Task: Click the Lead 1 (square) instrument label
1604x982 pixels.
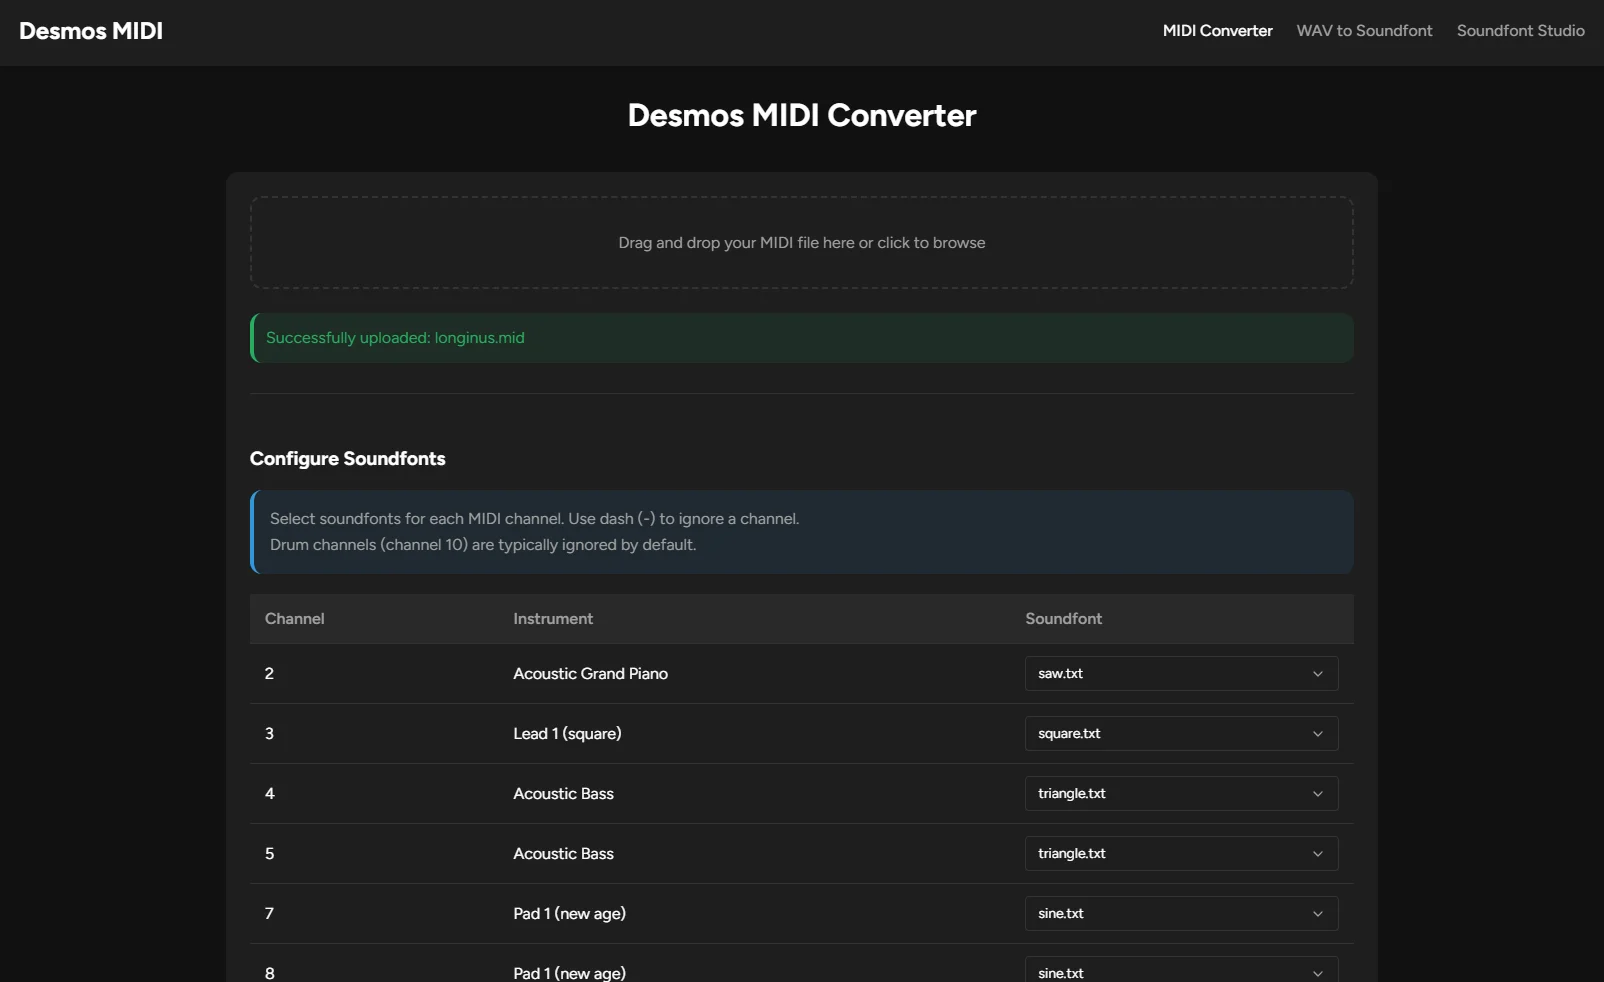Action: [x=566, y=733]
